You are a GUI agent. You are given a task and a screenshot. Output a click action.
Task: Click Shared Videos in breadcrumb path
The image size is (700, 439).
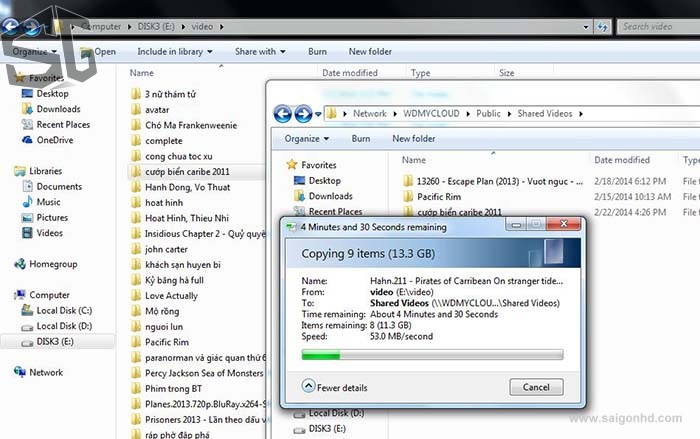(x=545, y=114)
